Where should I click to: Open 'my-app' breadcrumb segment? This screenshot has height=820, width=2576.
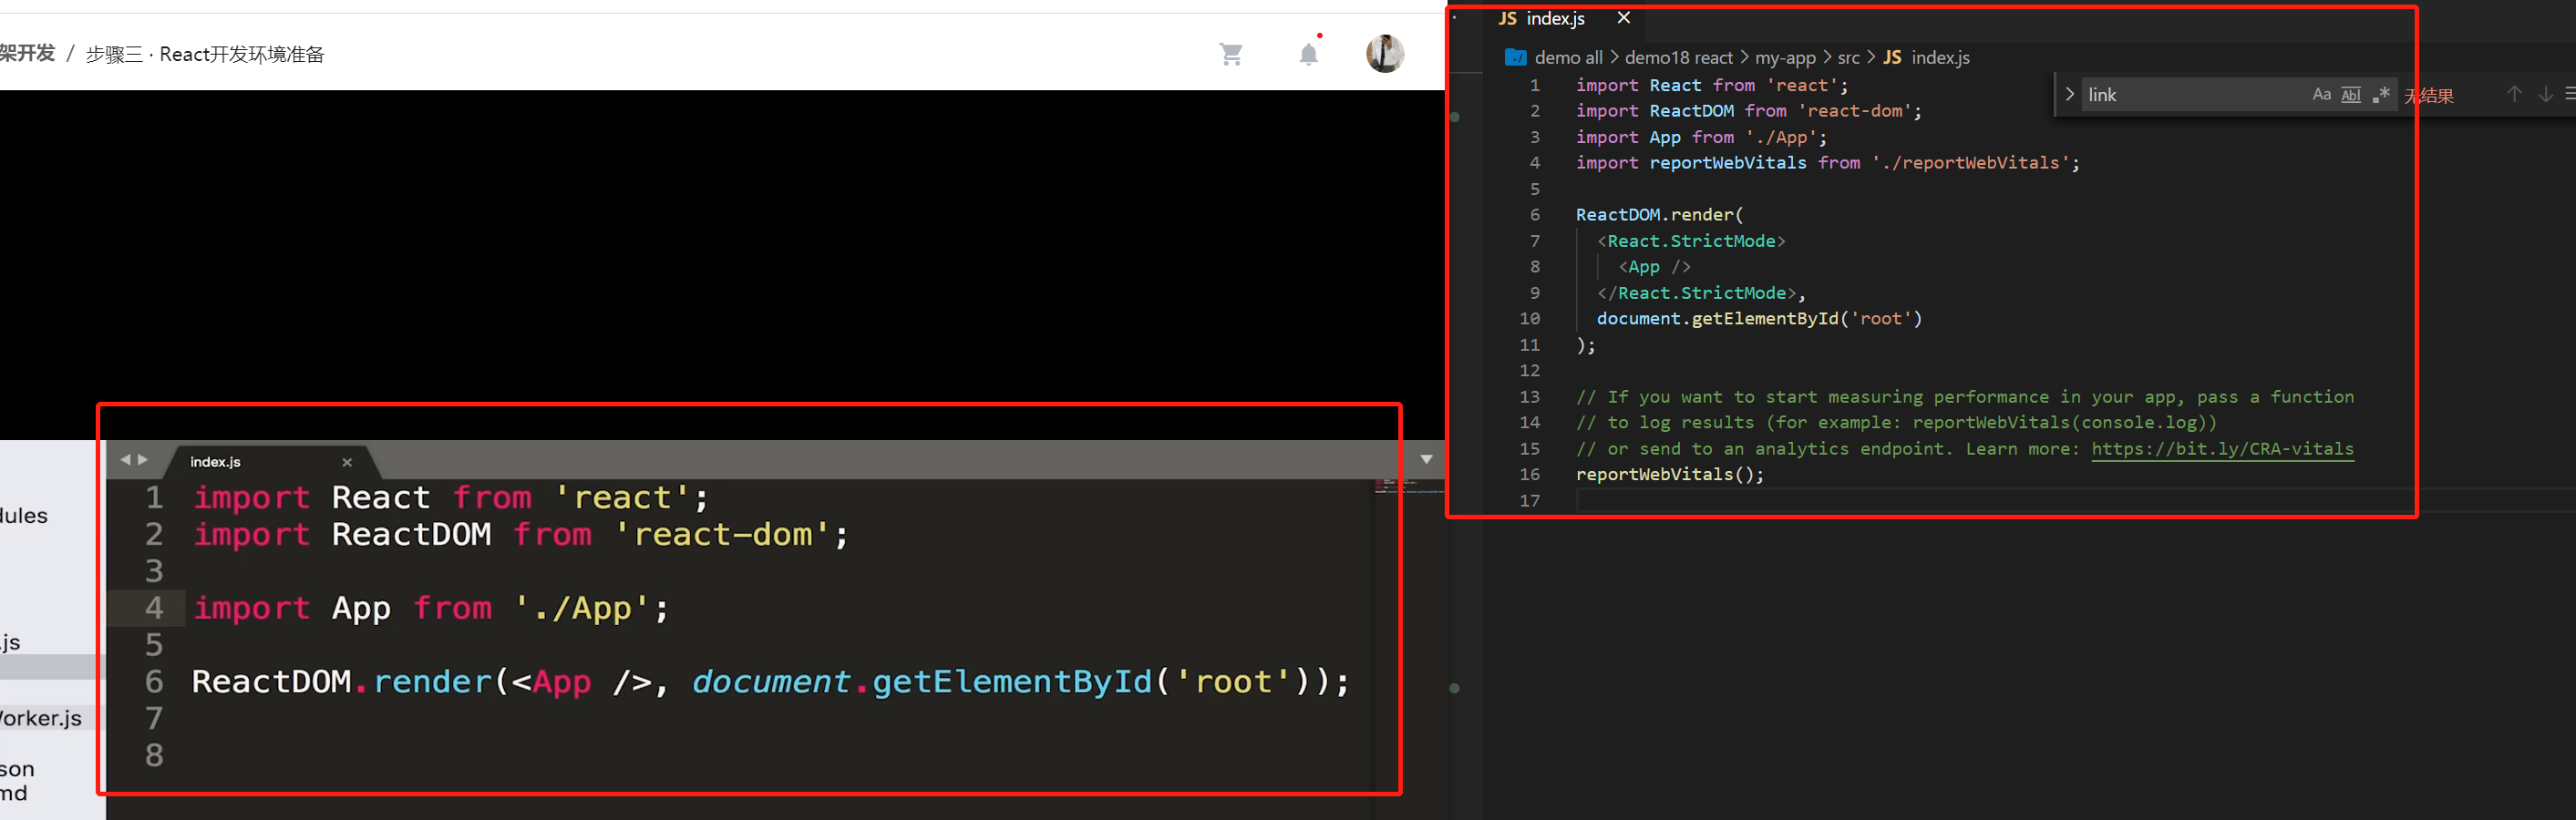click(1785, 58)
